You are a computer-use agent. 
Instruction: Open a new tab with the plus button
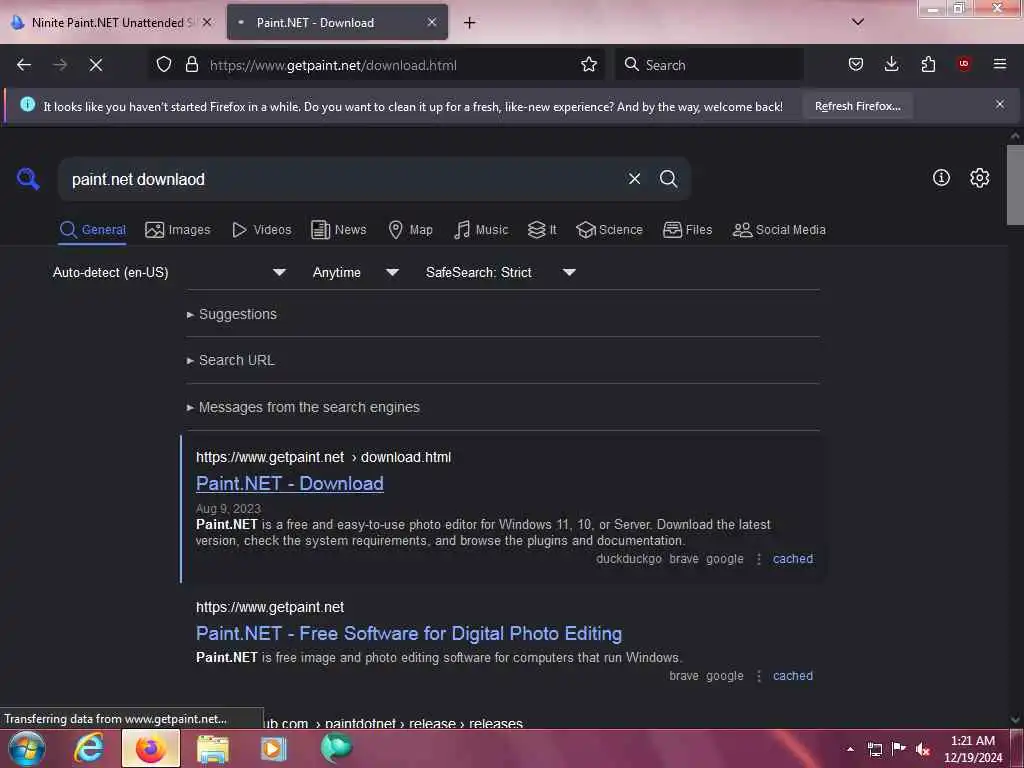469,23
